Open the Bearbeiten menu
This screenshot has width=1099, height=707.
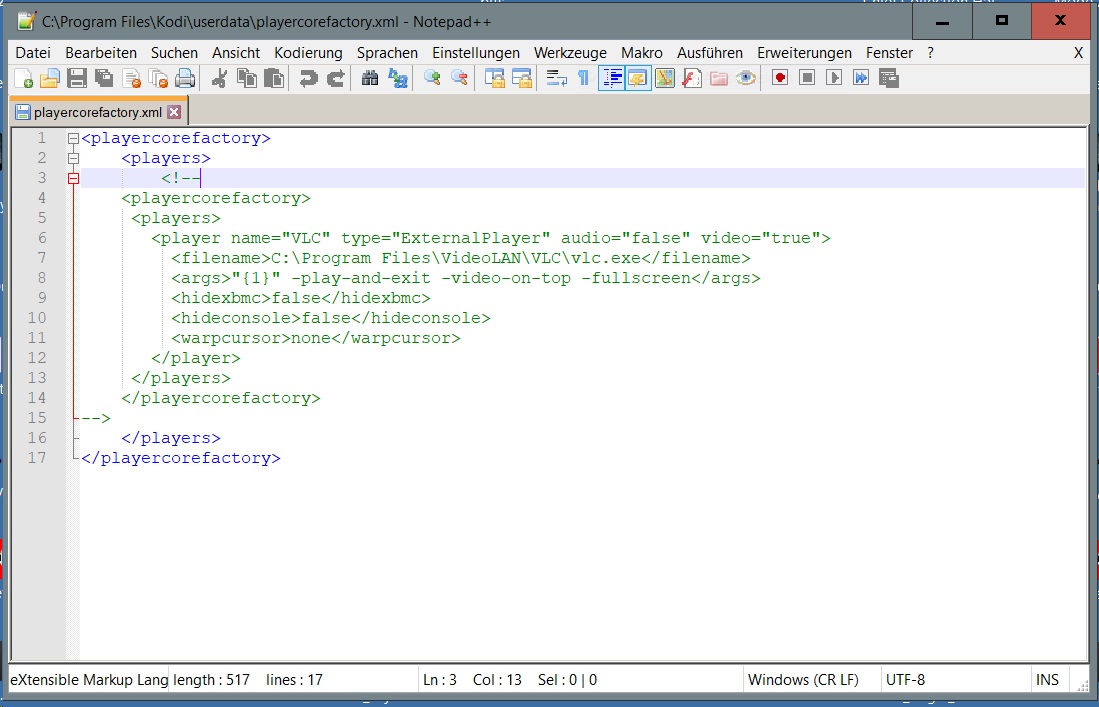[x=101, y=53]
